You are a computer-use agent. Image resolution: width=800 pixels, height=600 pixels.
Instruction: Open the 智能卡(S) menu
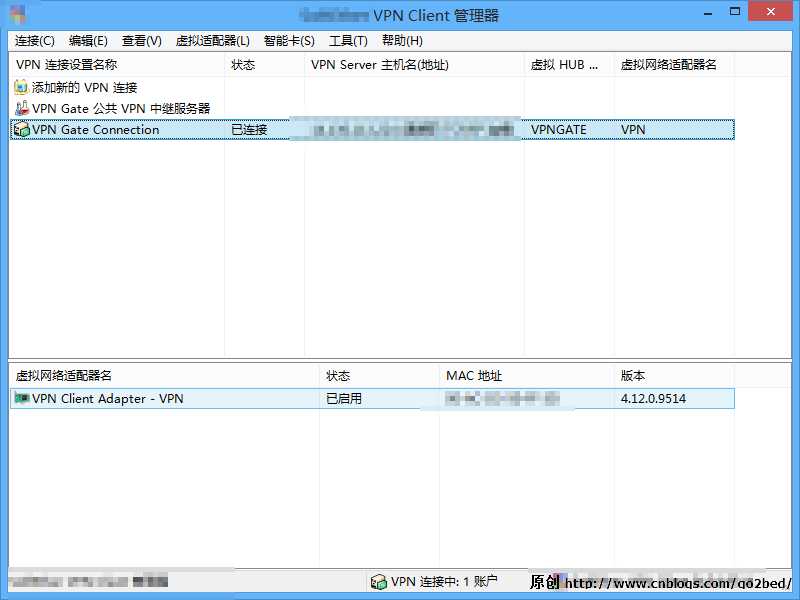coord(289,41)
